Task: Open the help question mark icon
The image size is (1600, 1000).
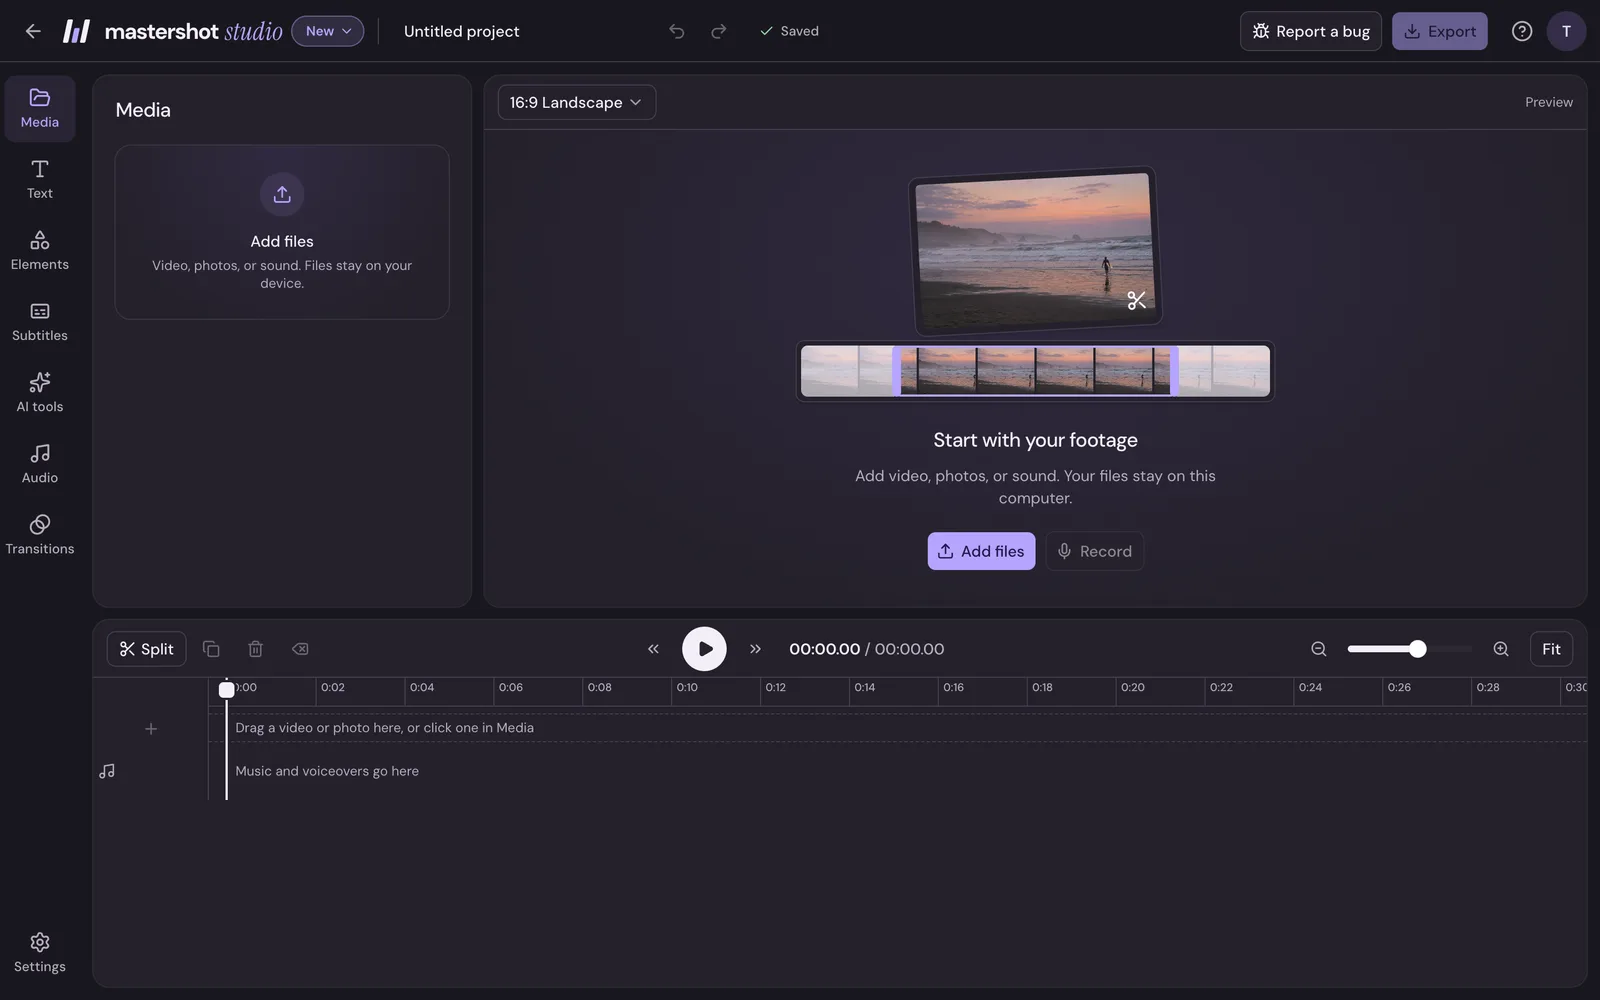Action: [1522, 31]
